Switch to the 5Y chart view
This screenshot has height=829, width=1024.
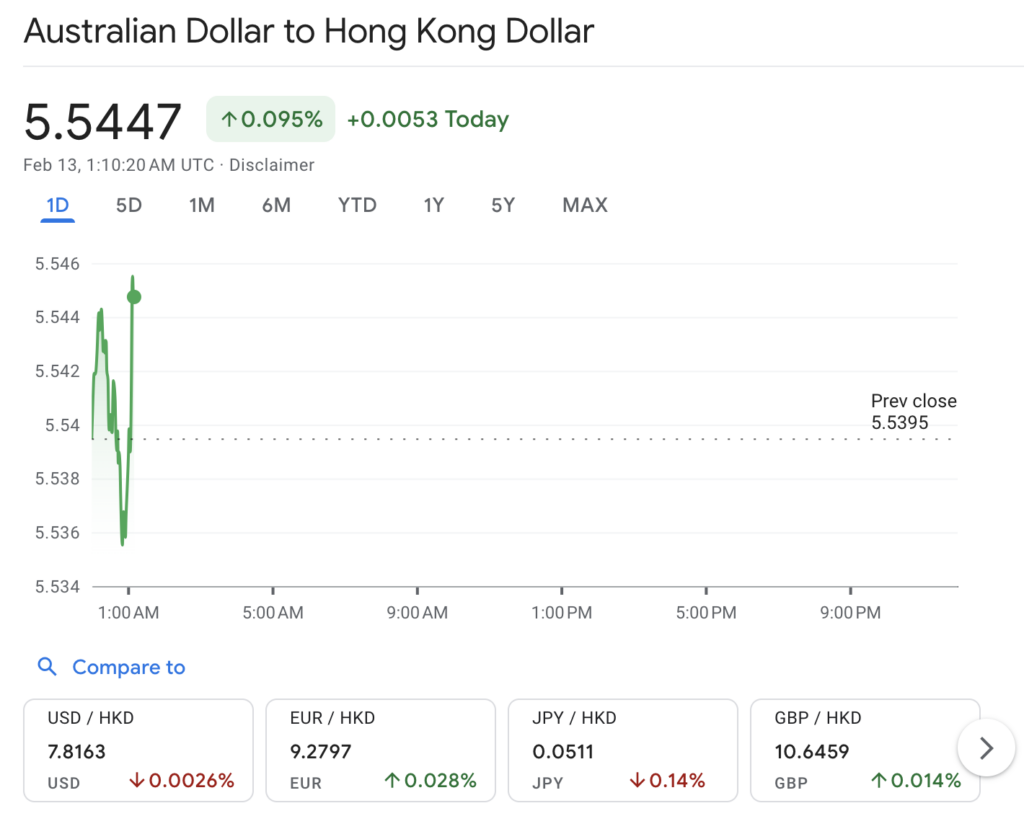point(503,205)
